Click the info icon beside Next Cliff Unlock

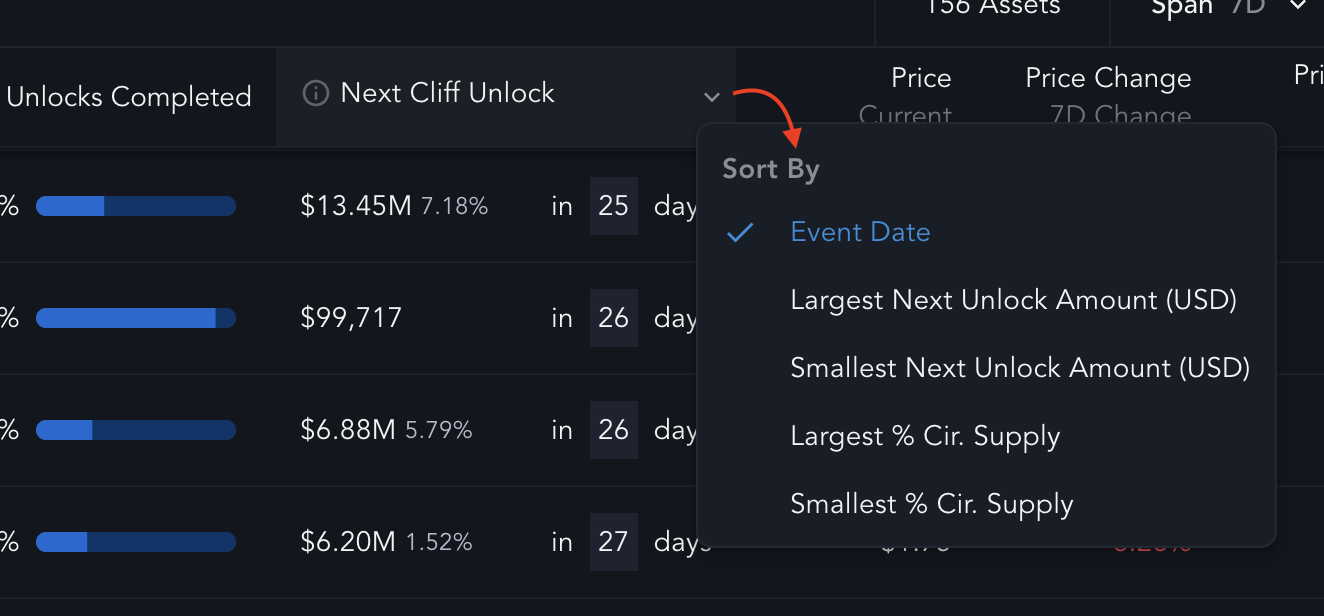point(315,95)
